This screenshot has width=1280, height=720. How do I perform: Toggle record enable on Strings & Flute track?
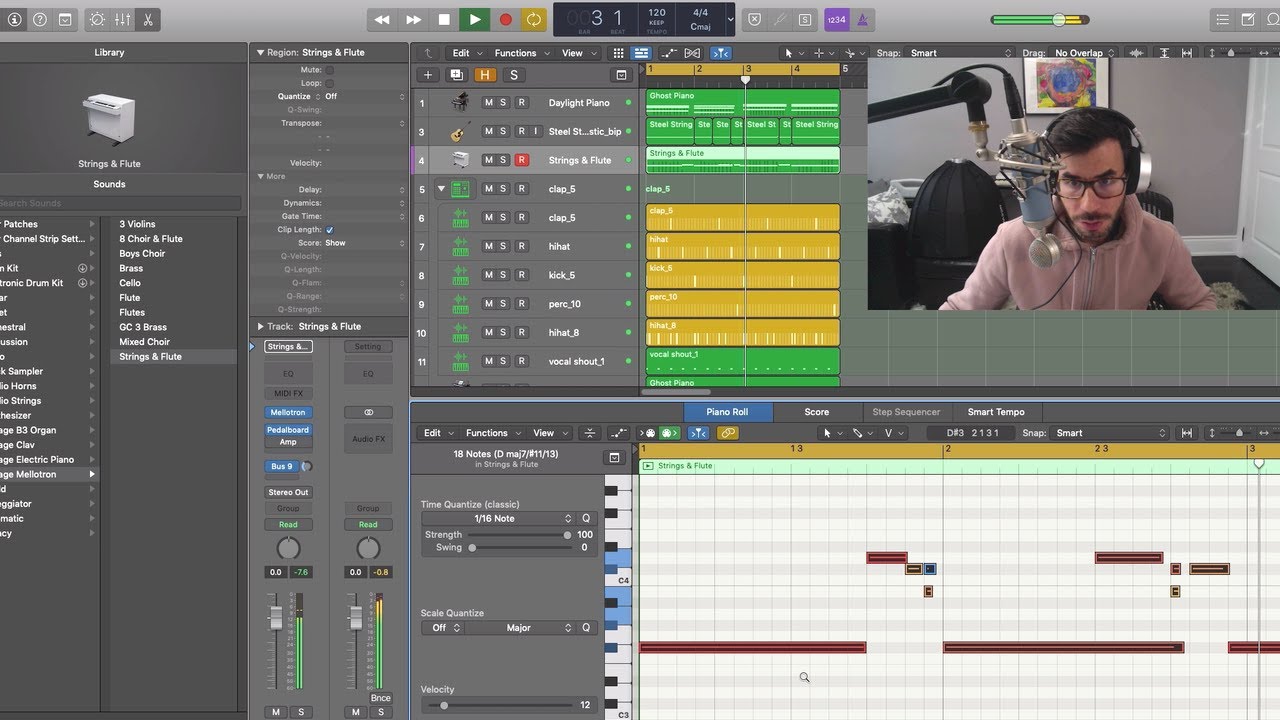point(521,160)
